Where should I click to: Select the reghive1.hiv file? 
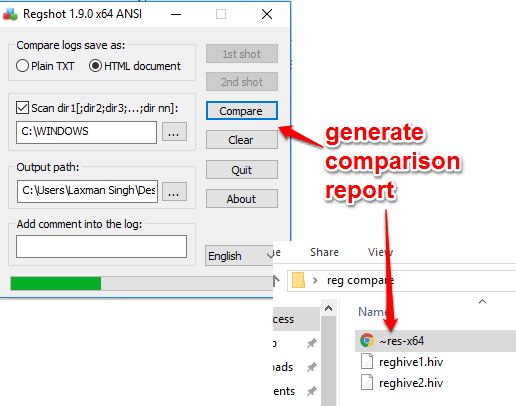tap(411, 362)
